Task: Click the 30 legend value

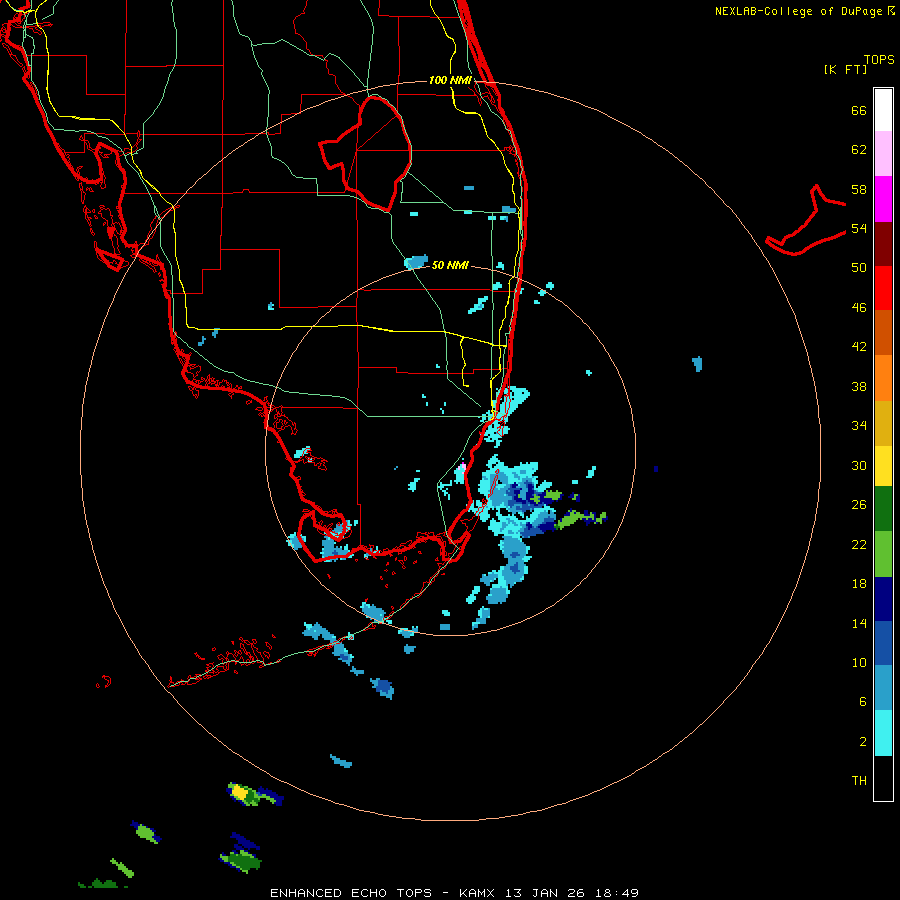Action: pos(859,465)
